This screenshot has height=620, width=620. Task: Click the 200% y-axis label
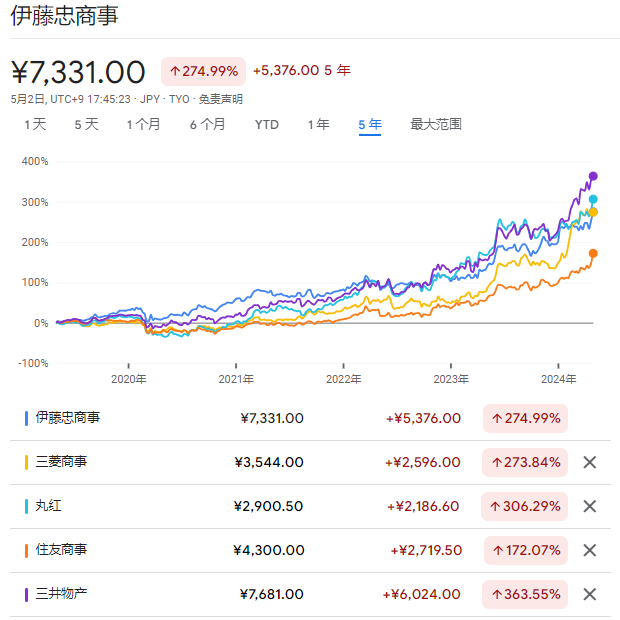coord(35,242)
